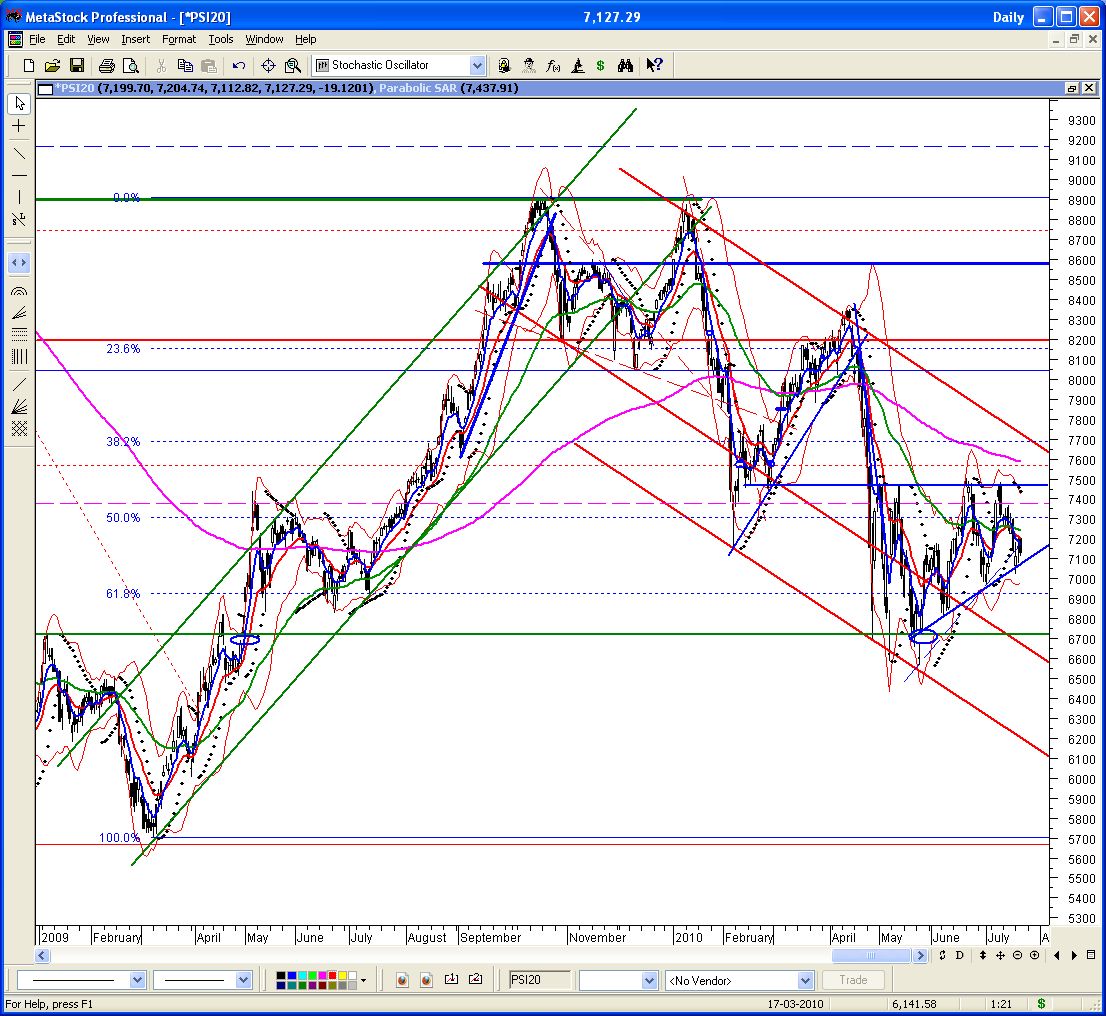Select the crosshair tool in left toolbar
Screen dimensions: 1106x1016
coord(19,126)
